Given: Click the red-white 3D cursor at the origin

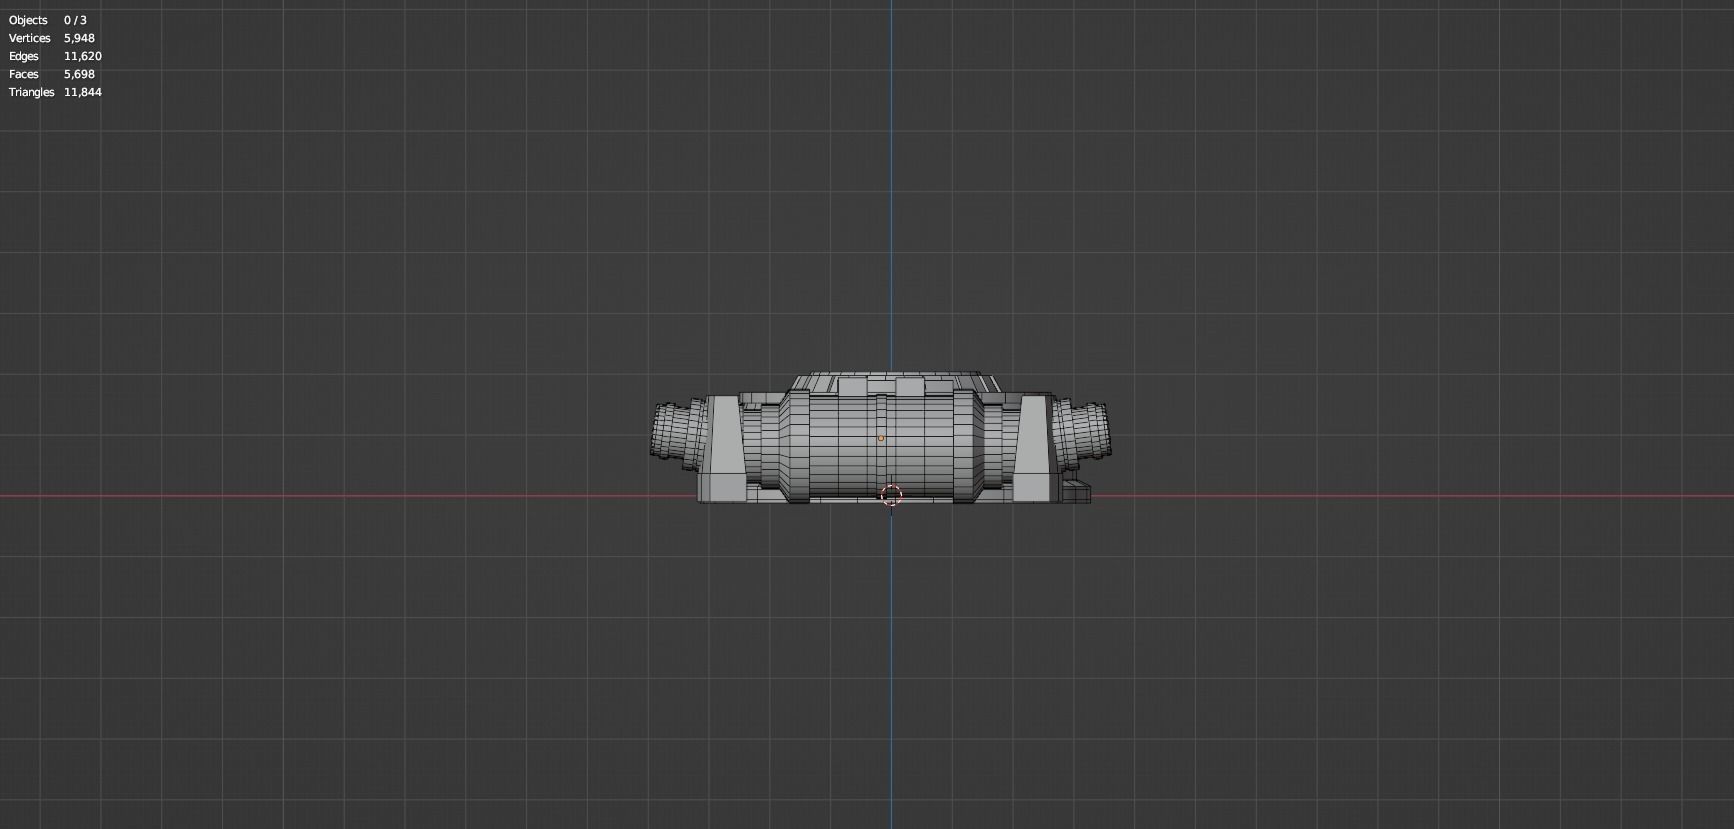Looking at the screenshot, I should (891, 495).
